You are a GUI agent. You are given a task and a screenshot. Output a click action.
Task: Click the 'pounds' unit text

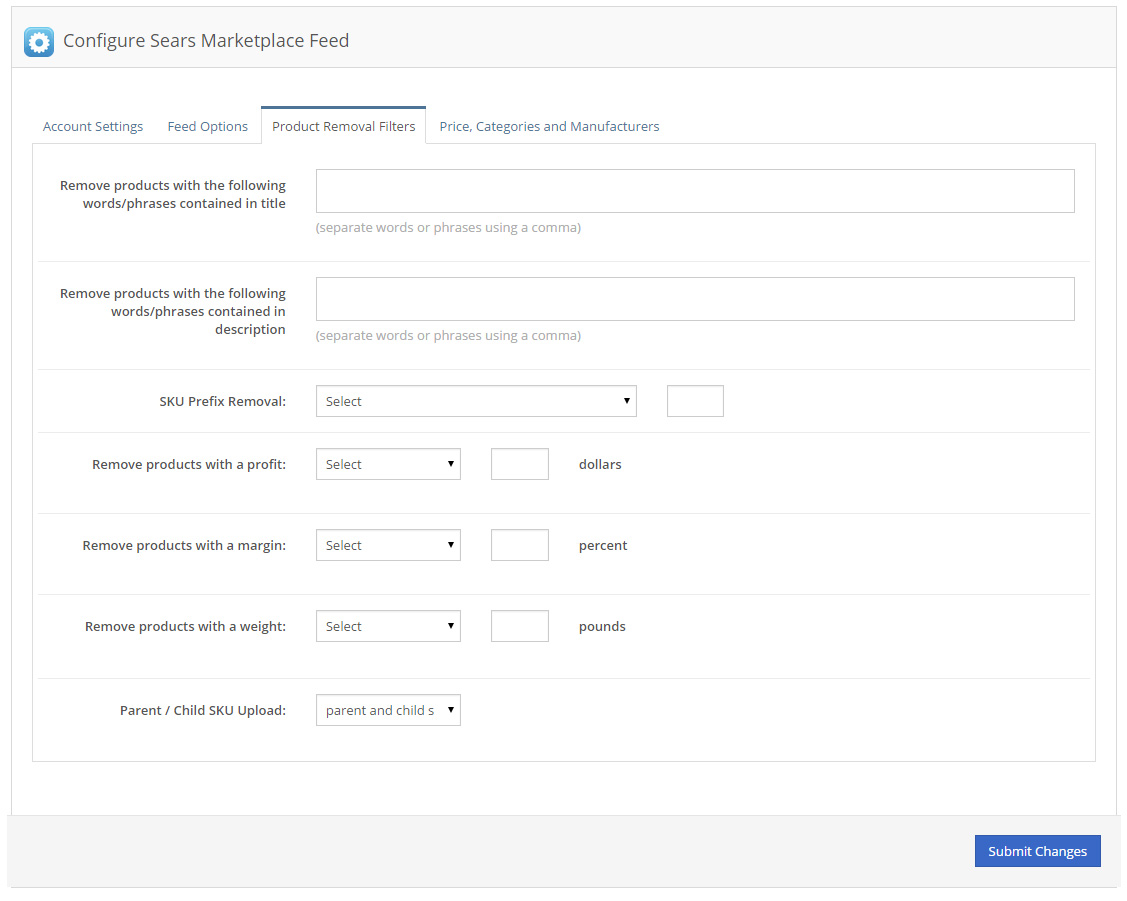click(602, 627)
